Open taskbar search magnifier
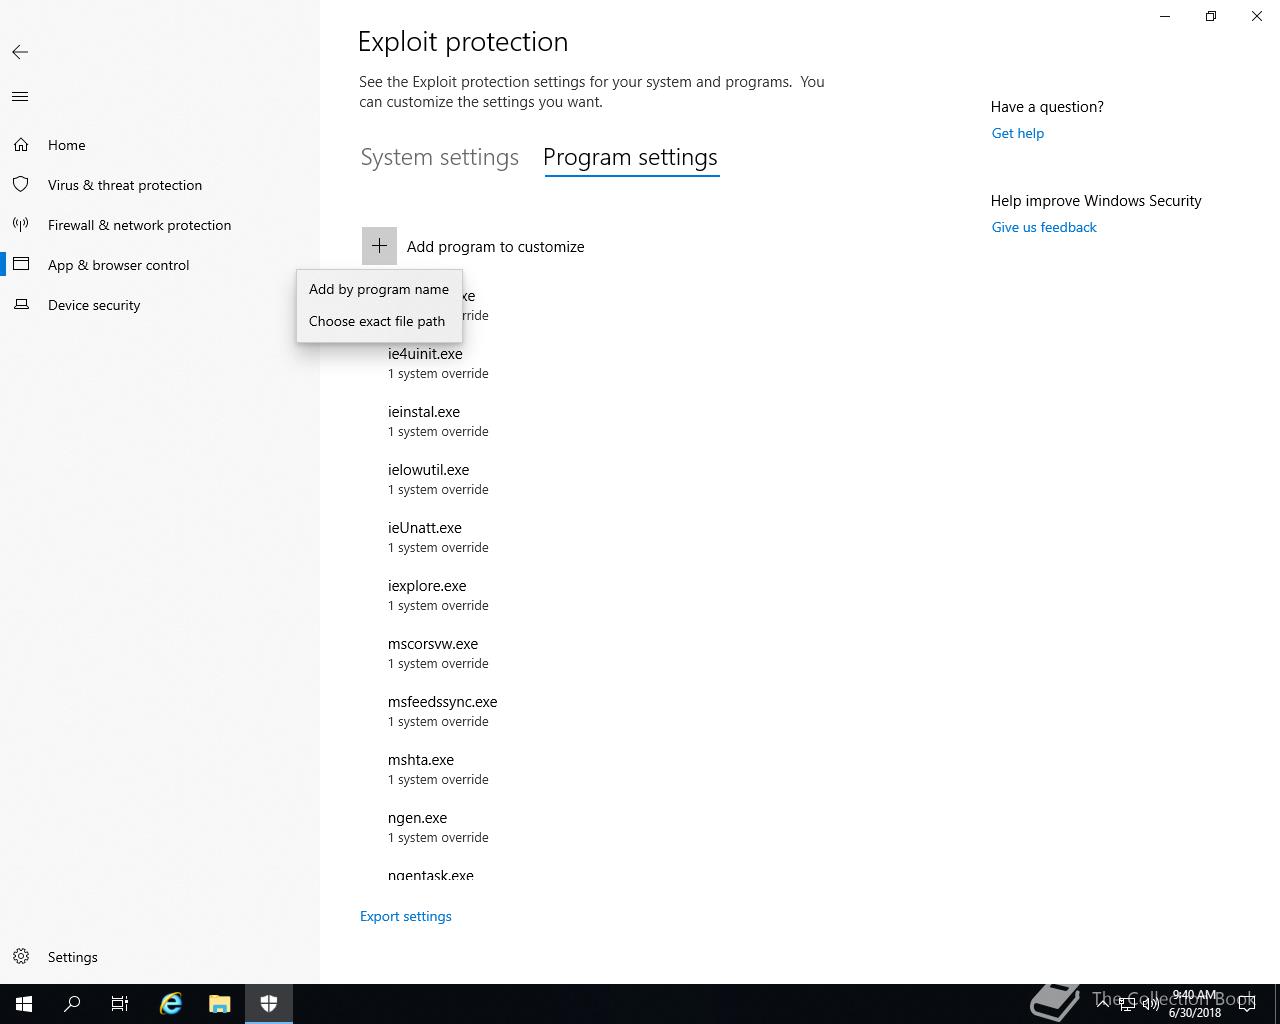The height and width of the screenshot is (1024, 1280). [x=72, y=1004]
